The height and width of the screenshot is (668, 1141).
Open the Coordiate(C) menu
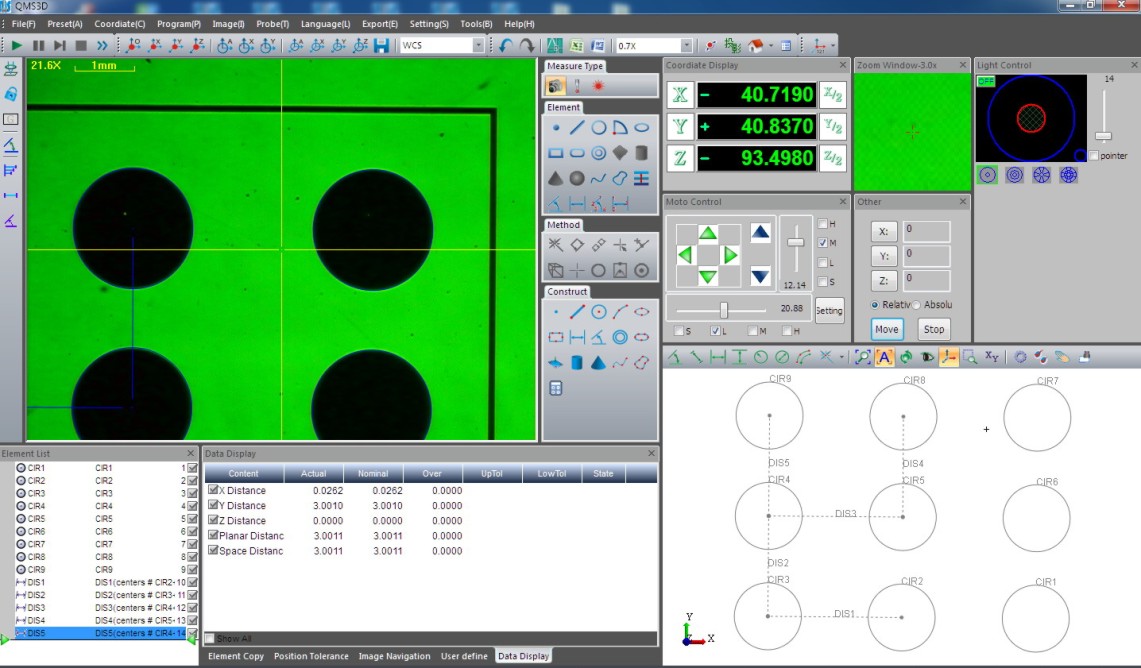[x=120, y=24]
